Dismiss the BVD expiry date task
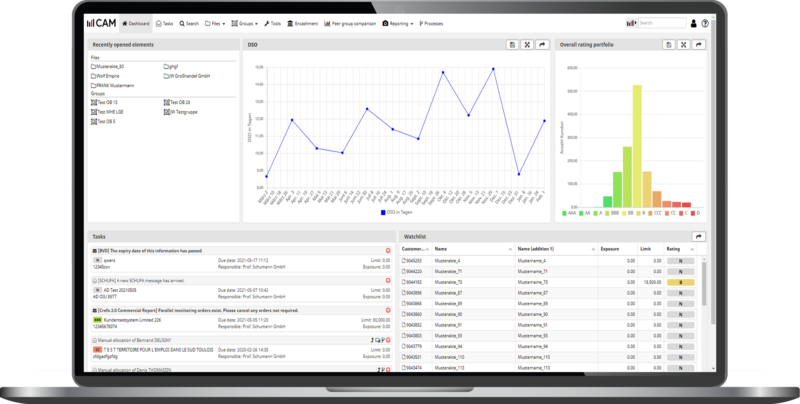Screen dimensions: 800x404 387,250
